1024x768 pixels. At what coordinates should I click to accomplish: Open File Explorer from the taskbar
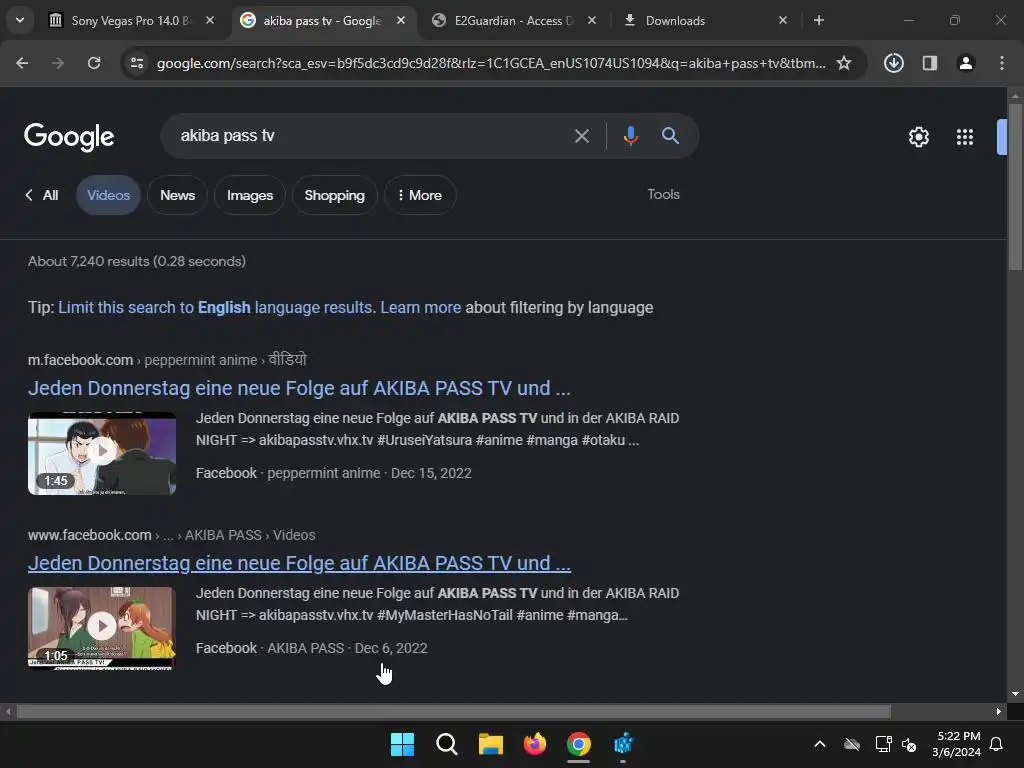(x=490, y=744)
